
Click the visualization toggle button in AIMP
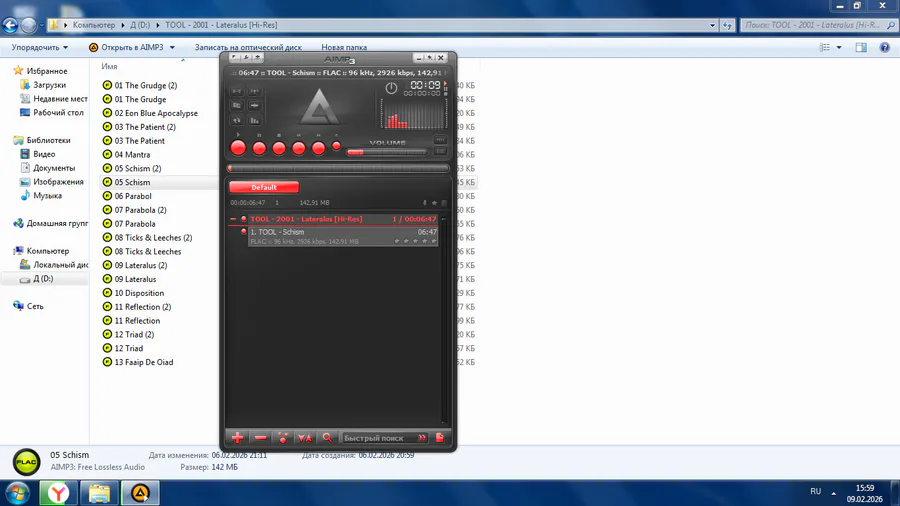[x=254, y=91]
